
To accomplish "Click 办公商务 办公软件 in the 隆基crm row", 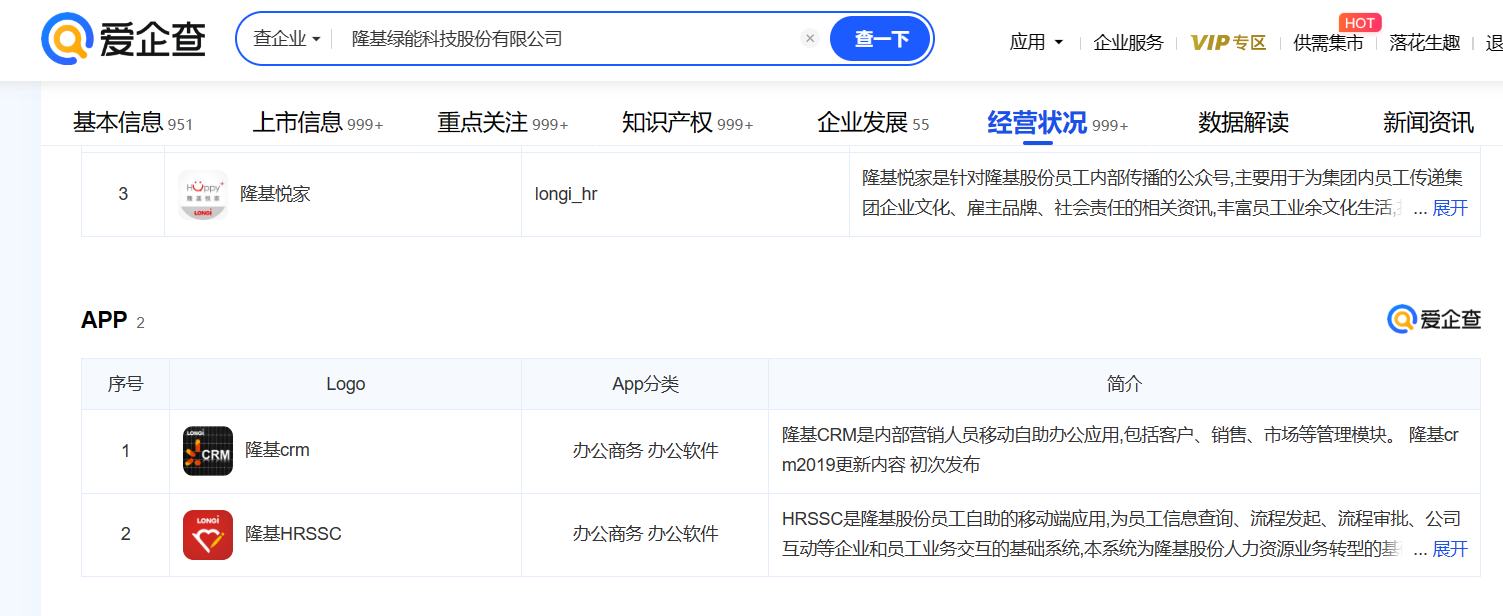I will click(645, 451).
